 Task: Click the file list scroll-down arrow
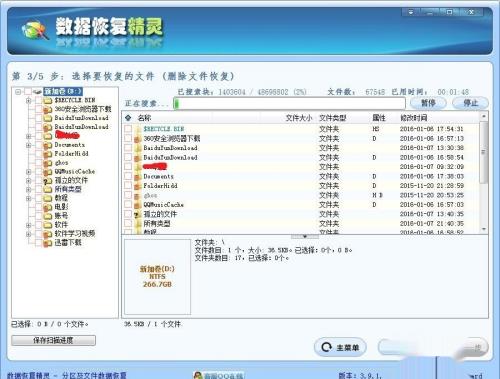tap(484, 229)
